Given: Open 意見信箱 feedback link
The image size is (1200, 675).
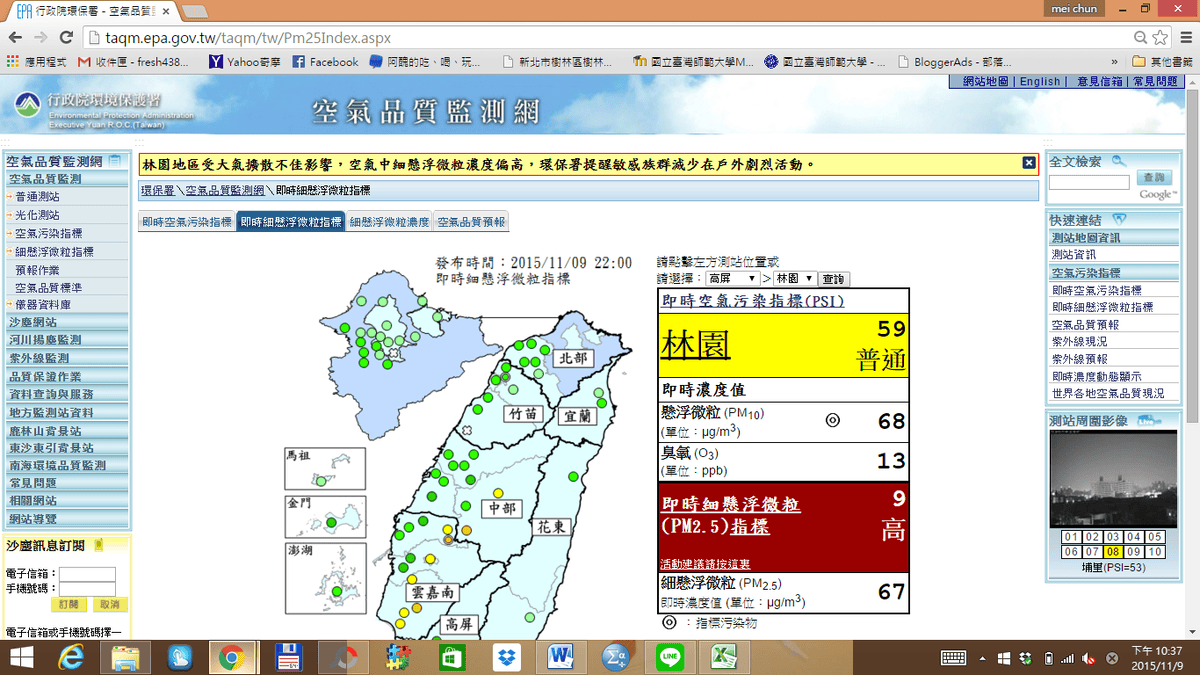Looking at the screenshot, I should (x=1100, y=82).
